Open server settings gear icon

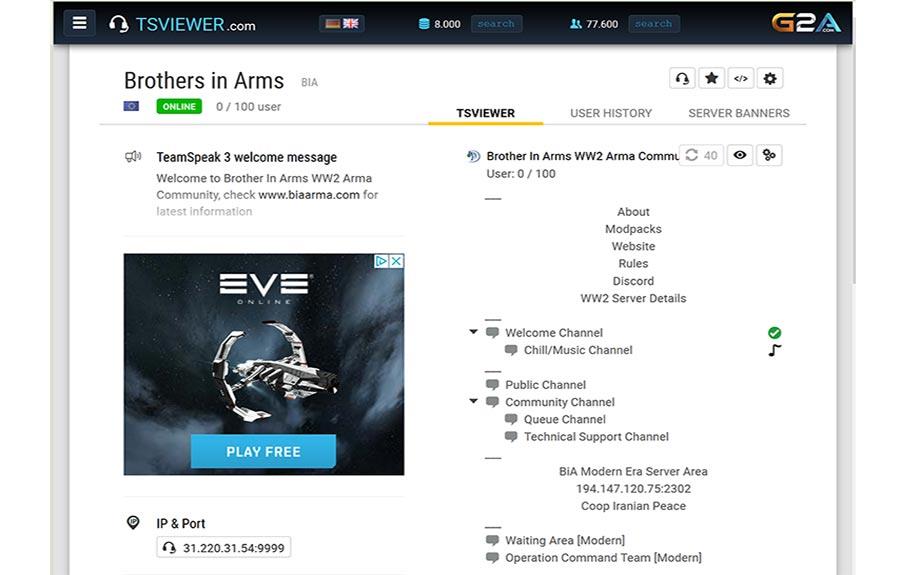click(x=770, y=79)
